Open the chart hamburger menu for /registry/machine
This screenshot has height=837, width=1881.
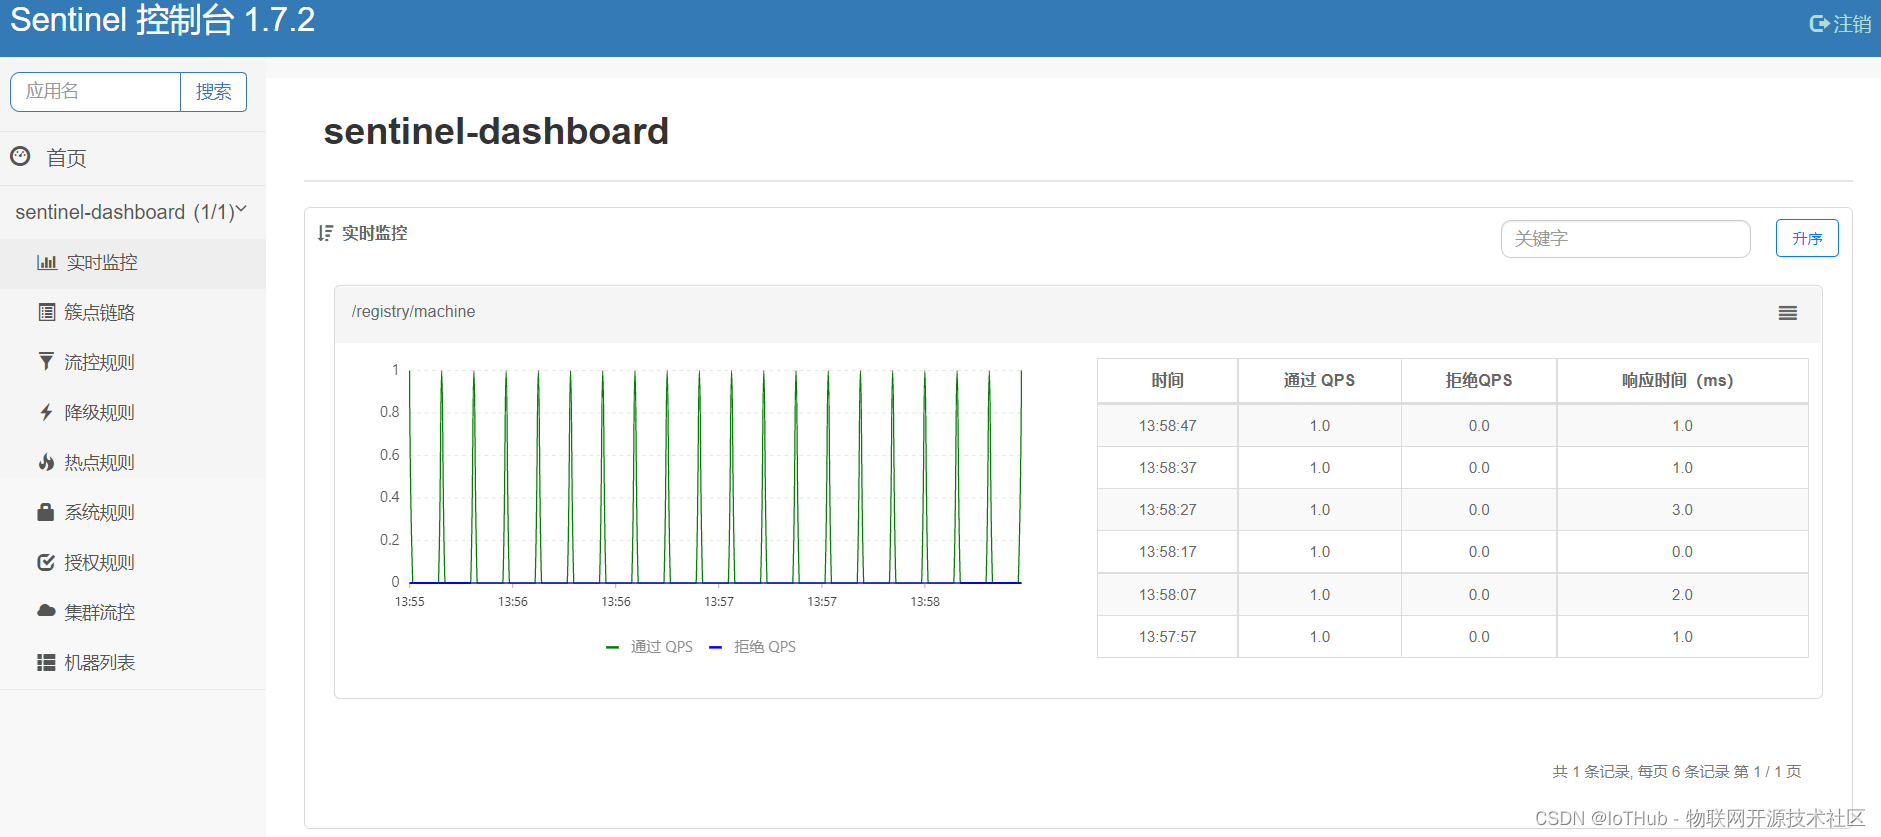pyautogui.click(x=1788, y=313)
